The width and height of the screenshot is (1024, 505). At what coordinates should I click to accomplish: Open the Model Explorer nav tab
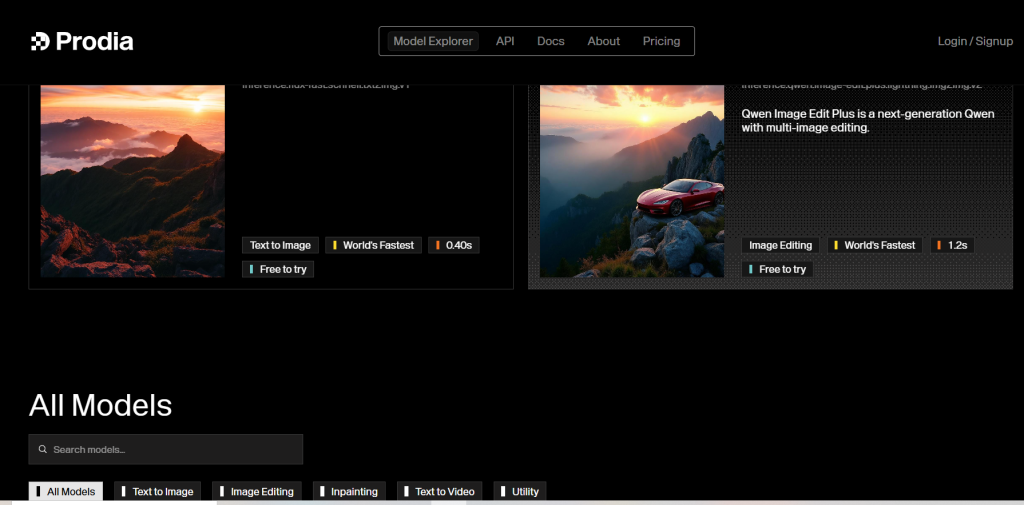(x=433, y=41)
